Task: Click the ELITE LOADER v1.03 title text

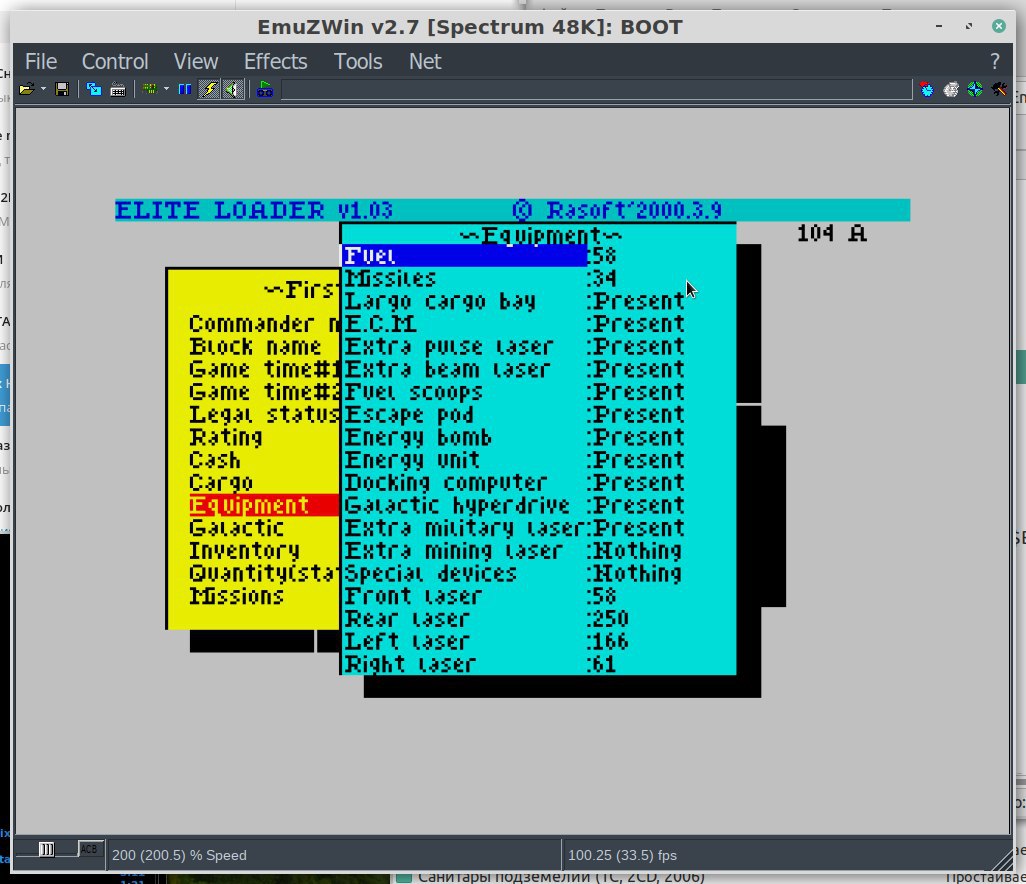Action: [254, 210]
